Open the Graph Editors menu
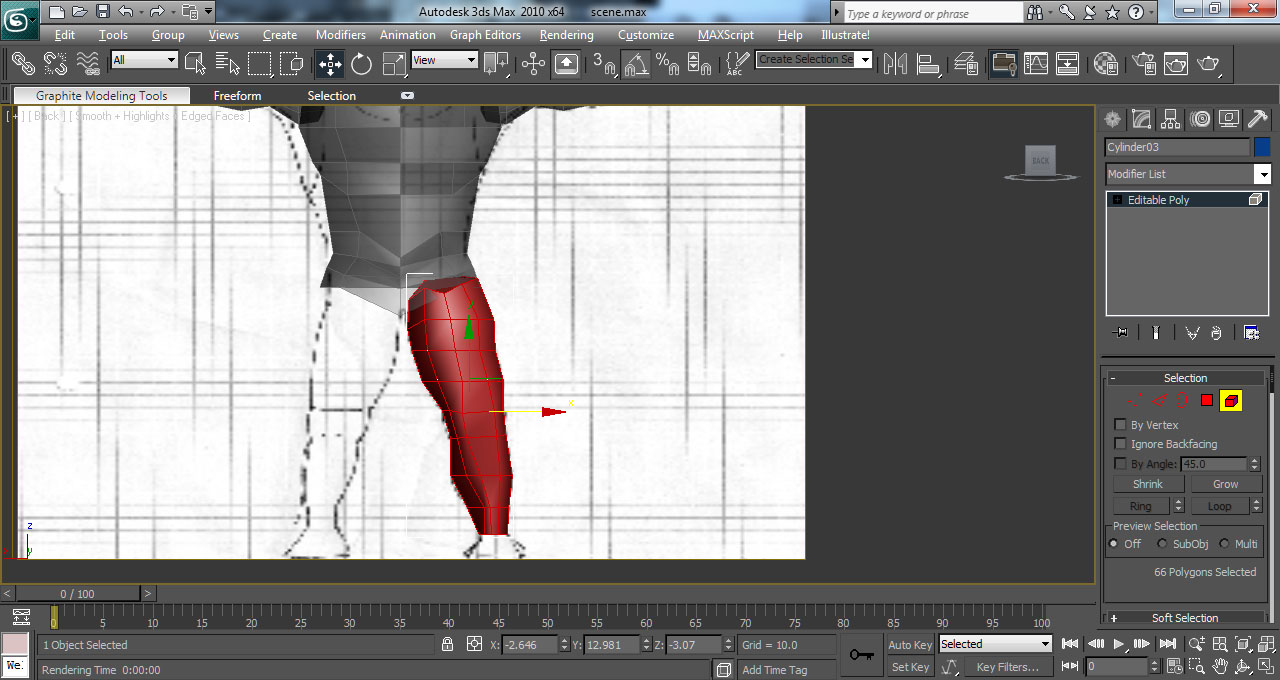The width and height of the screenshot is (1280, 680). (485, 35)
